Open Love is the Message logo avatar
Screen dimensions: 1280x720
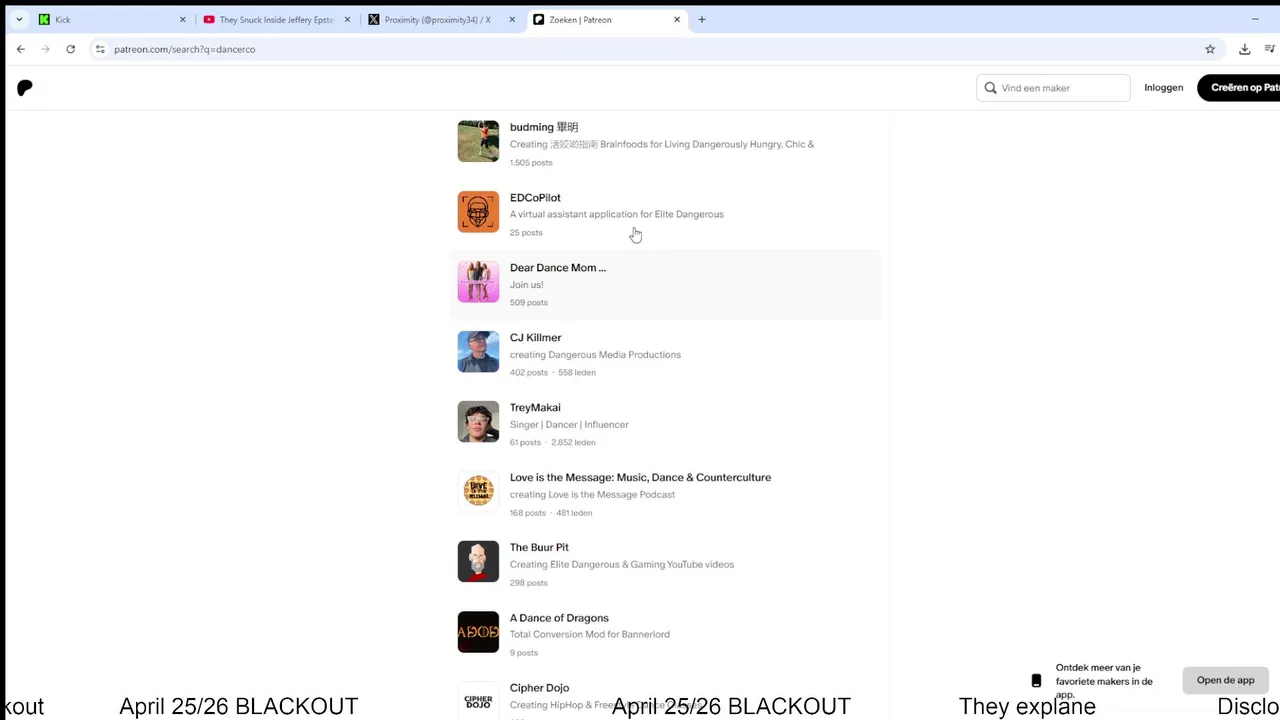[x=478, y=491]
